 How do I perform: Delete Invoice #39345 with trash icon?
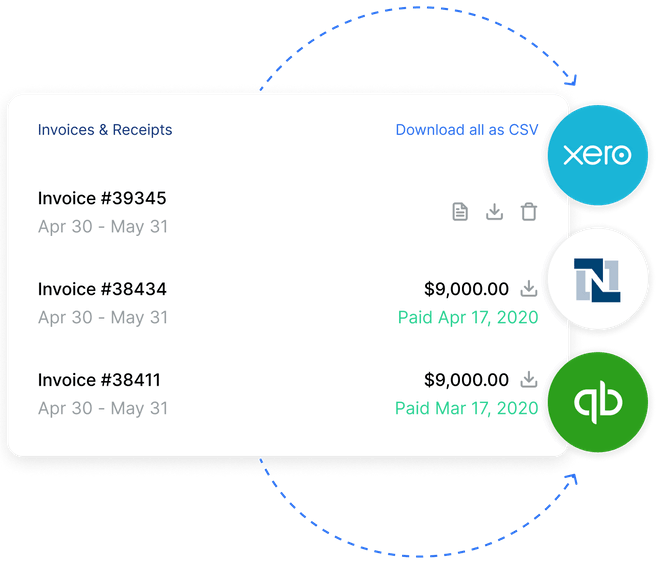[x=528, y=211]
